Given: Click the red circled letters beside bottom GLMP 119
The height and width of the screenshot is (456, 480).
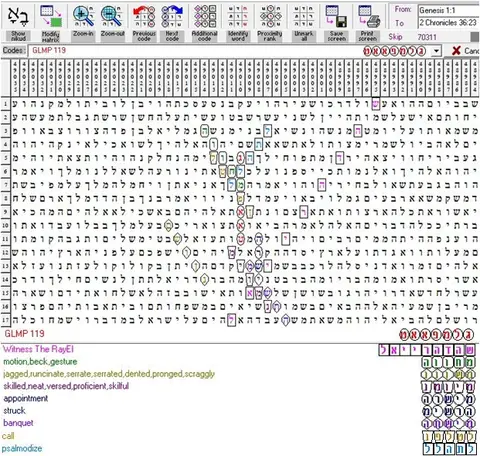Looking at the screenshot, I should pos(436,335).
